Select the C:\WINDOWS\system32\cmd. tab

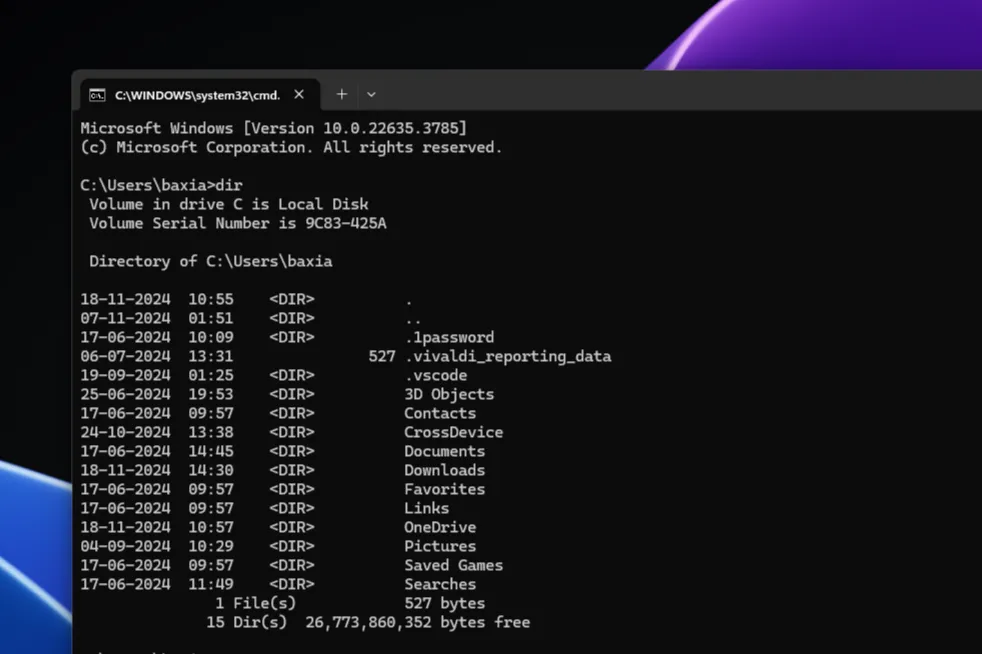point(200,95)
